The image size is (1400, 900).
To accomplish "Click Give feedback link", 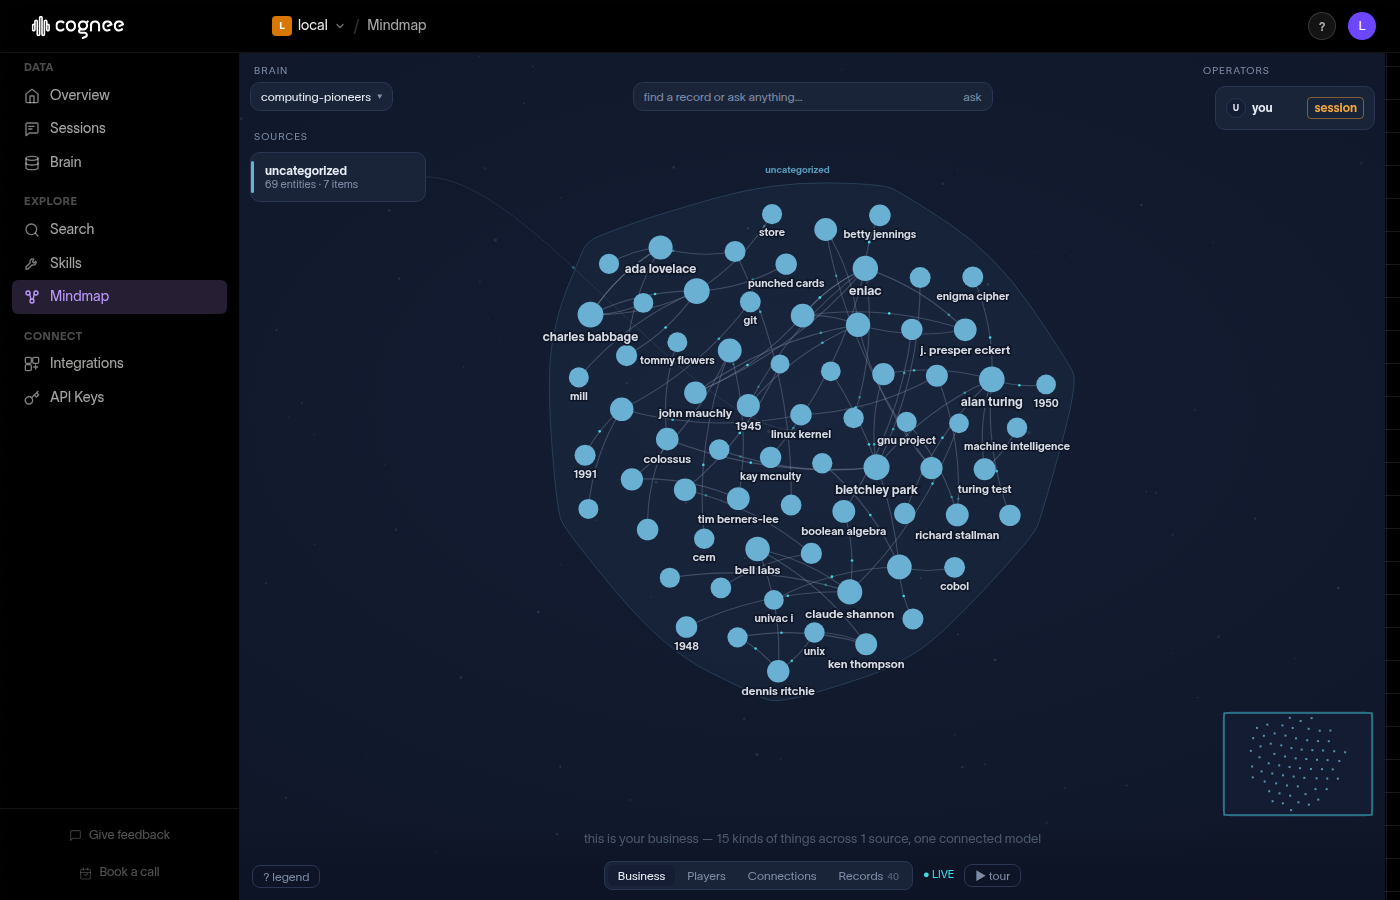I will pos(120,835).
